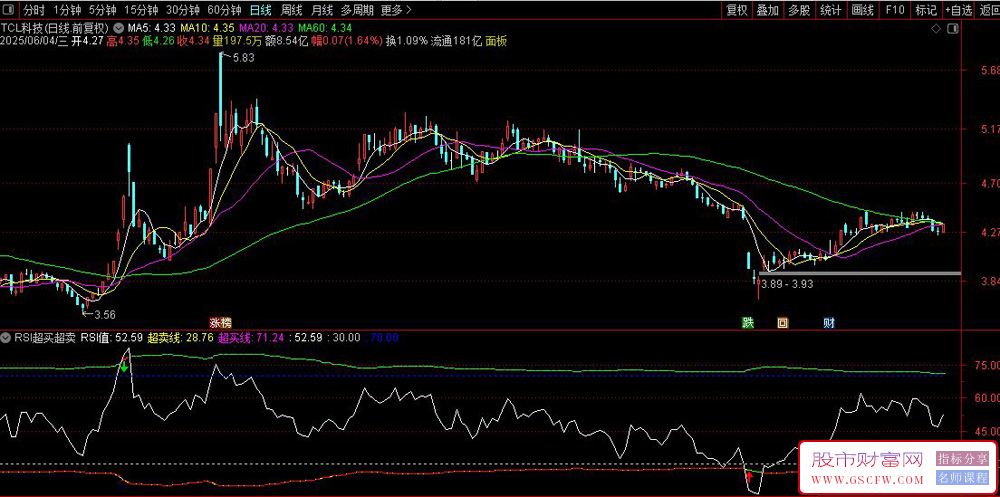
Task: Switch to 5分钟 period
Action: pyautogui.click(x=103, y=10)
